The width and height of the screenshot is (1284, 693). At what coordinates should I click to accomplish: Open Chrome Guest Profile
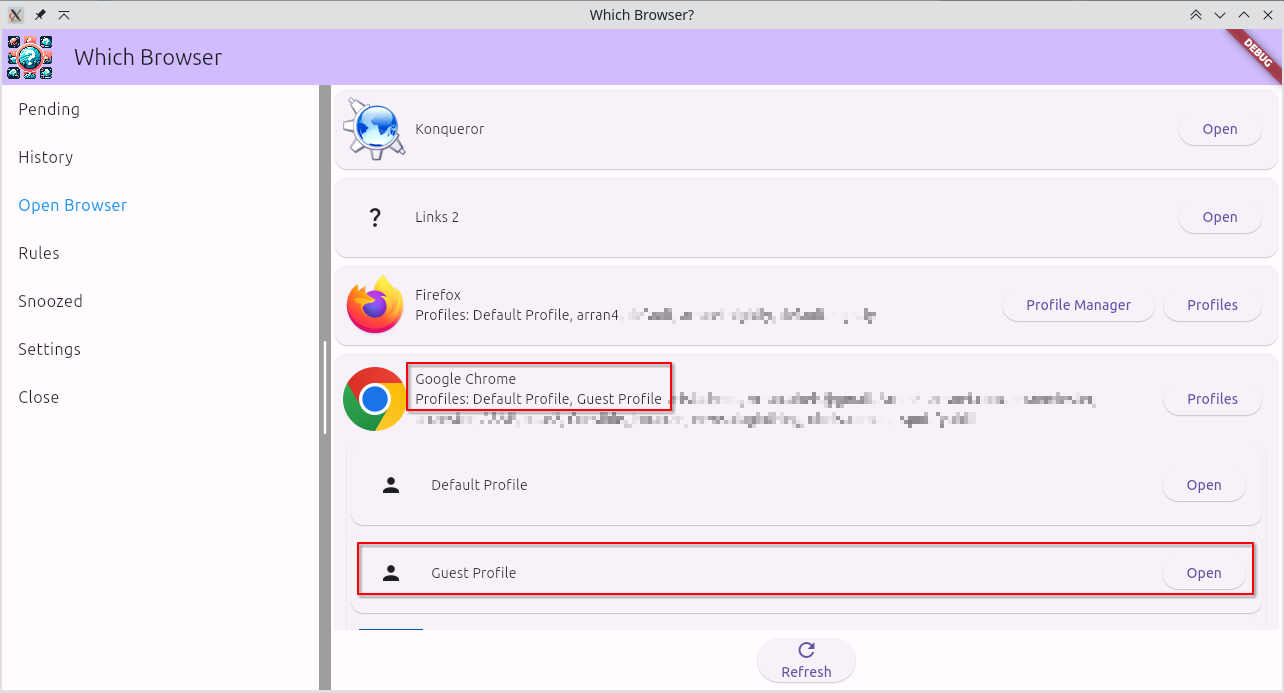coord(1204,573)
